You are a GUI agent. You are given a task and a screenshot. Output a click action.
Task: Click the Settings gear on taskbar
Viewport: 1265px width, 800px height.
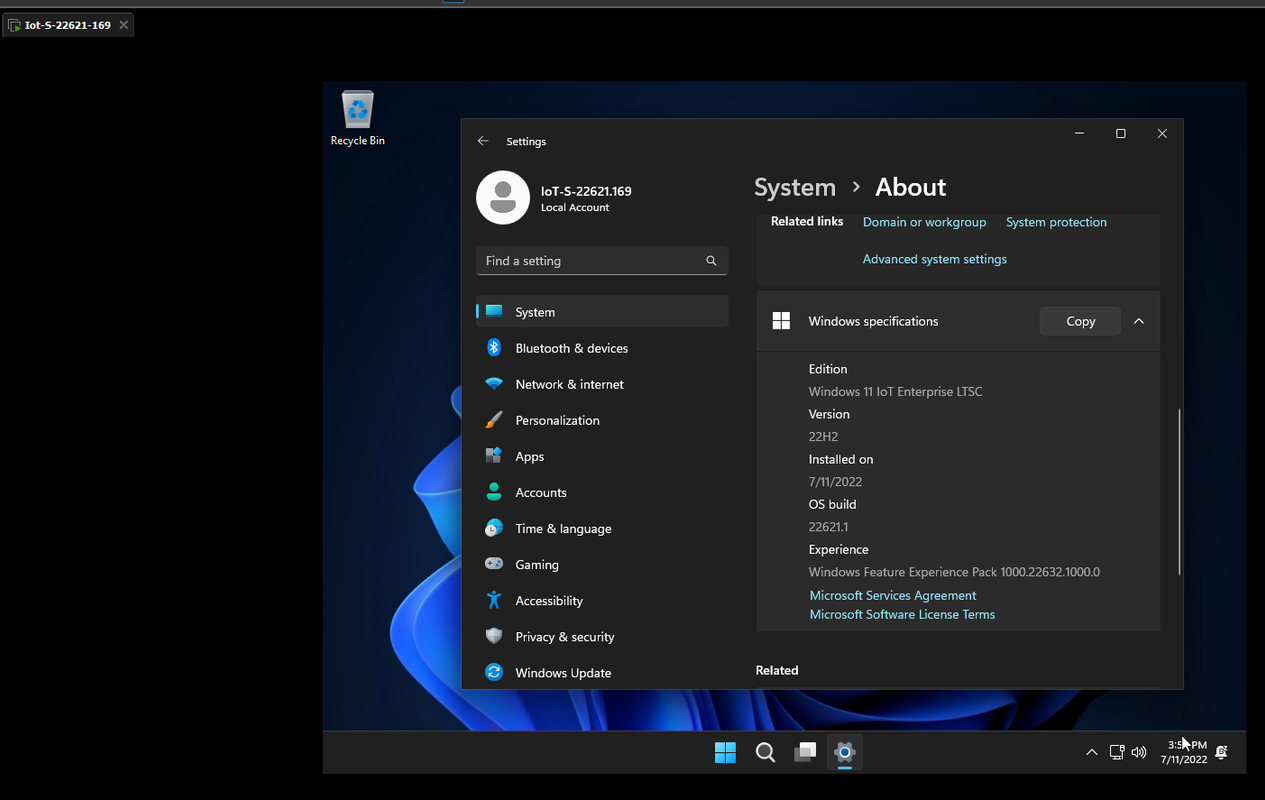click(845, 752)
